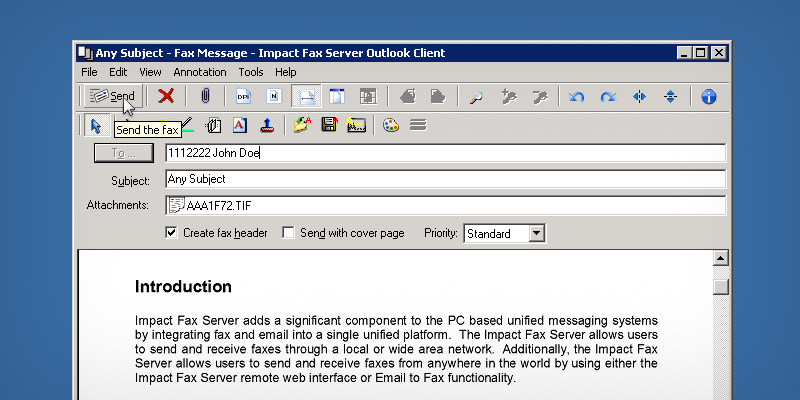Click the To... recipient button
800x400 pixels.
123,153
